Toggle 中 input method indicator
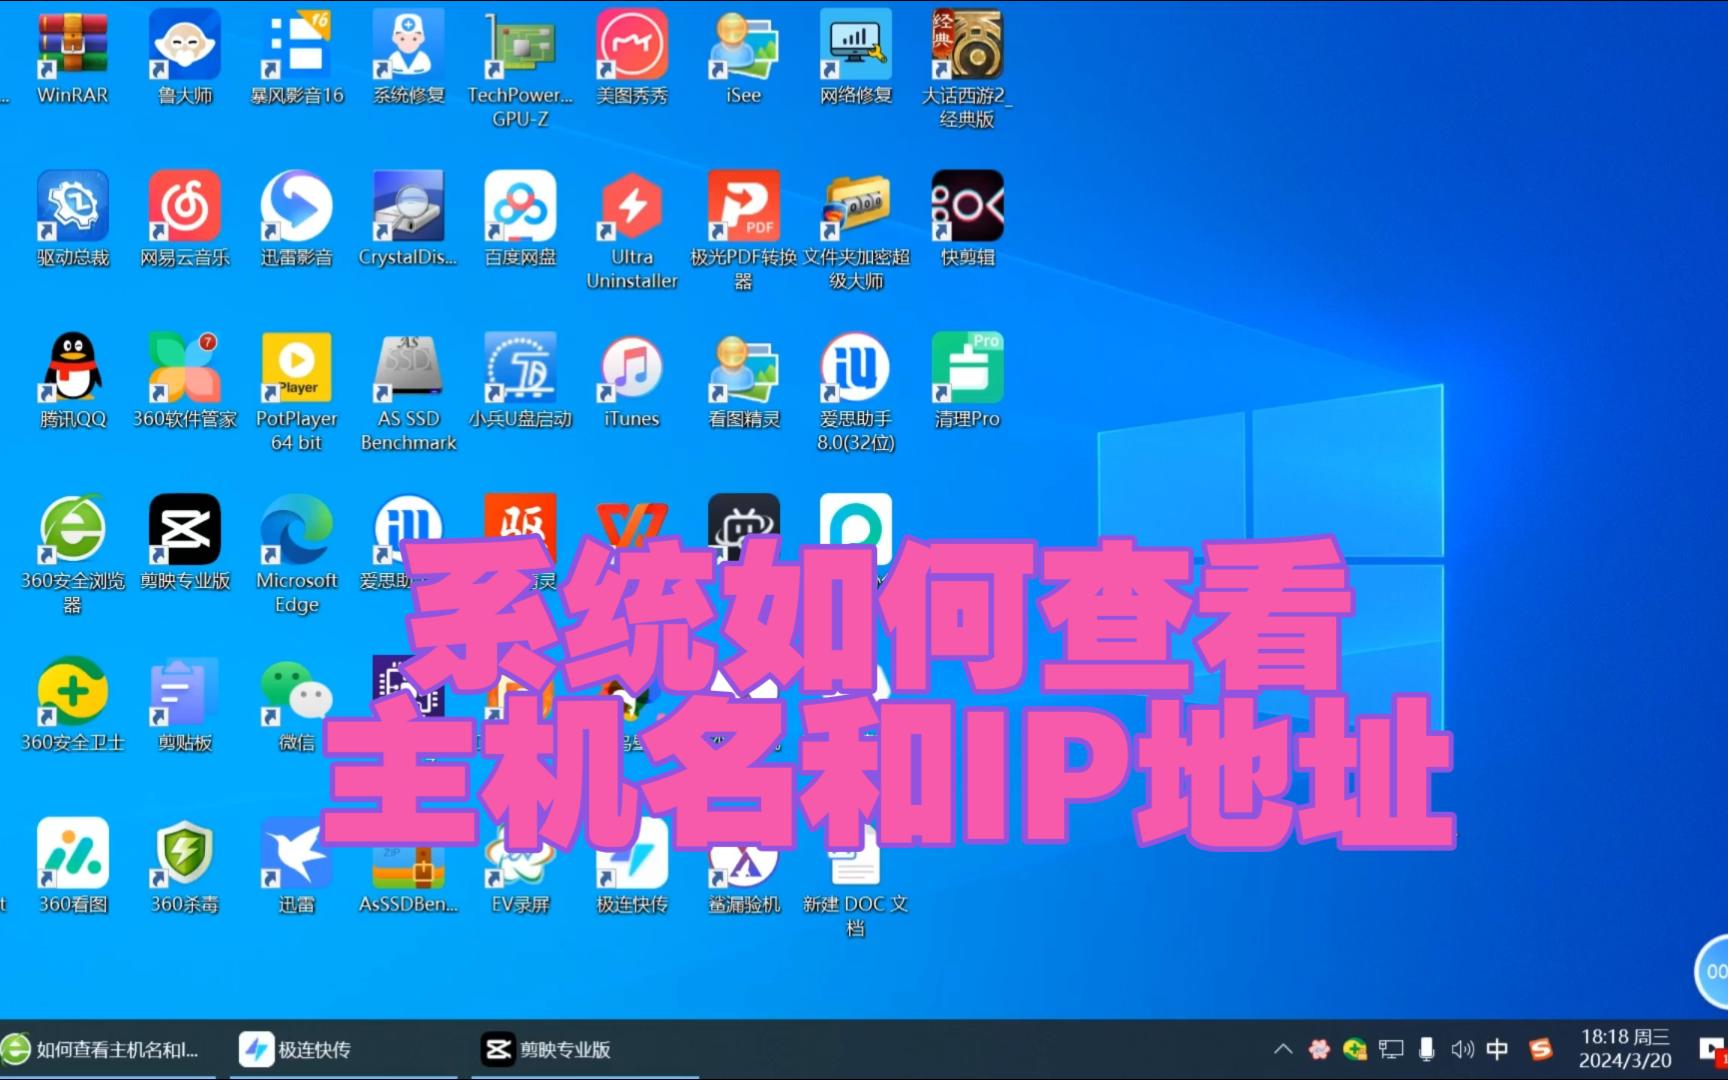Viewport: 1728px width, 1080px height. tap(1497, 1049)
